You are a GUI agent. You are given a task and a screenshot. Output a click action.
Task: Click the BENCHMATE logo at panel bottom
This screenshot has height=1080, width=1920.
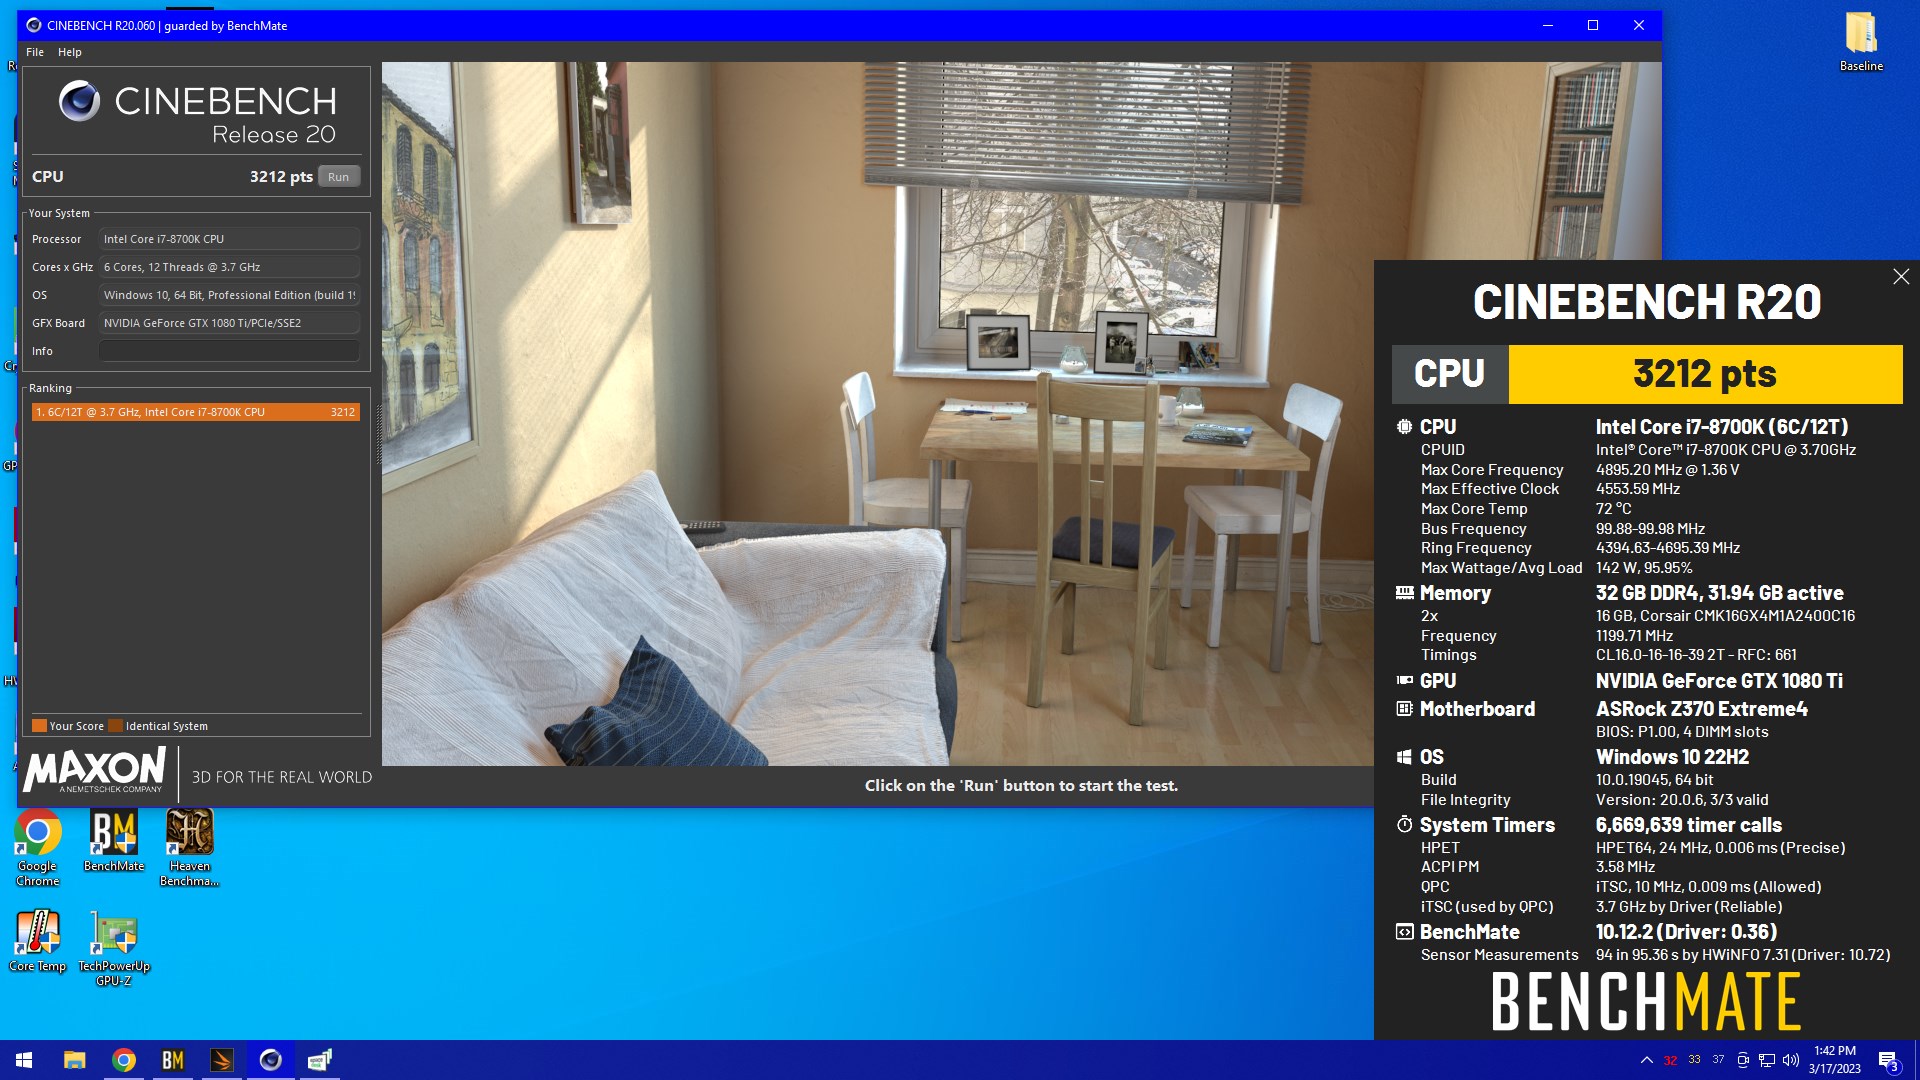click(1646, 1002)
